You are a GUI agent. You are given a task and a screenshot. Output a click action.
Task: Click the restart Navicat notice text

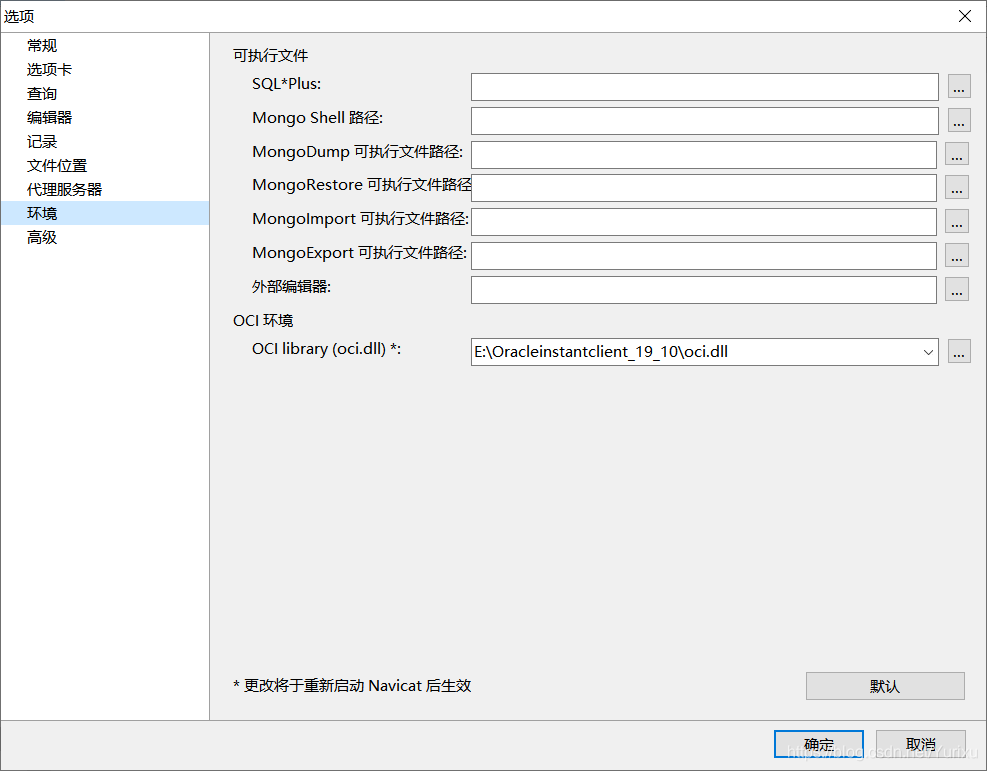tap(352, 685)
